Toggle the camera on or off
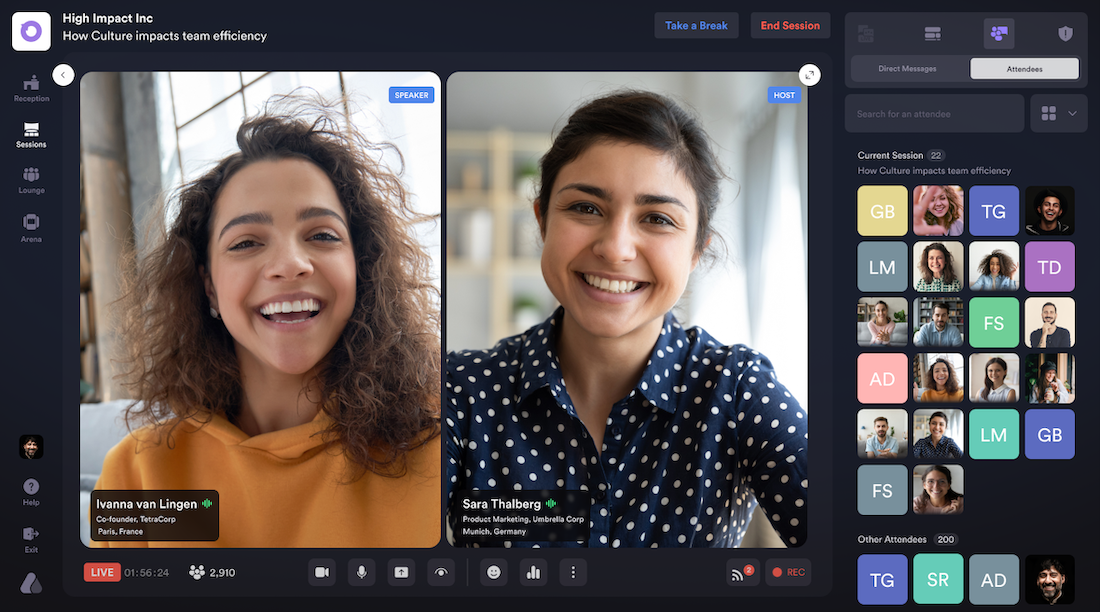This screenshot has height=612, width=1100. pos(322,573)
